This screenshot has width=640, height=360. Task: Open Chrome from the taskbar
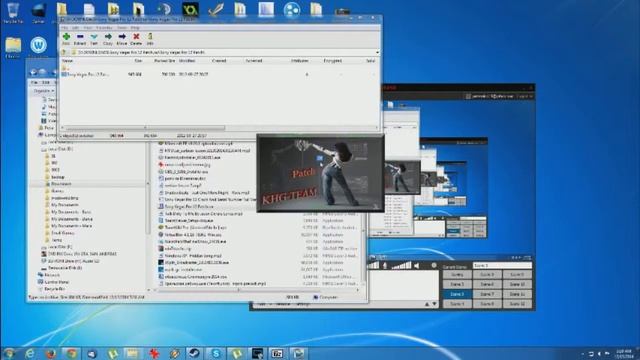(71, 353)
